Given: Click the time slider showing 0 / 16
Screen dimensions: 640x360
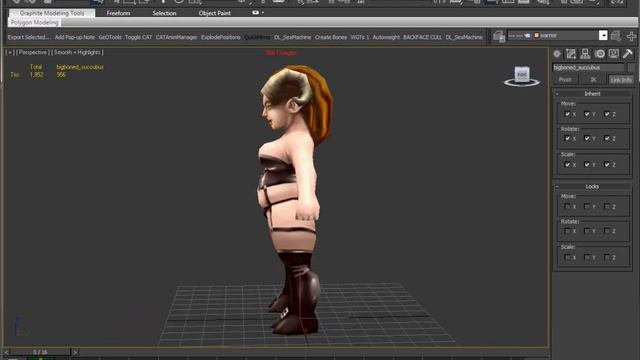Looking at the screenshot, I should point(40,352).
